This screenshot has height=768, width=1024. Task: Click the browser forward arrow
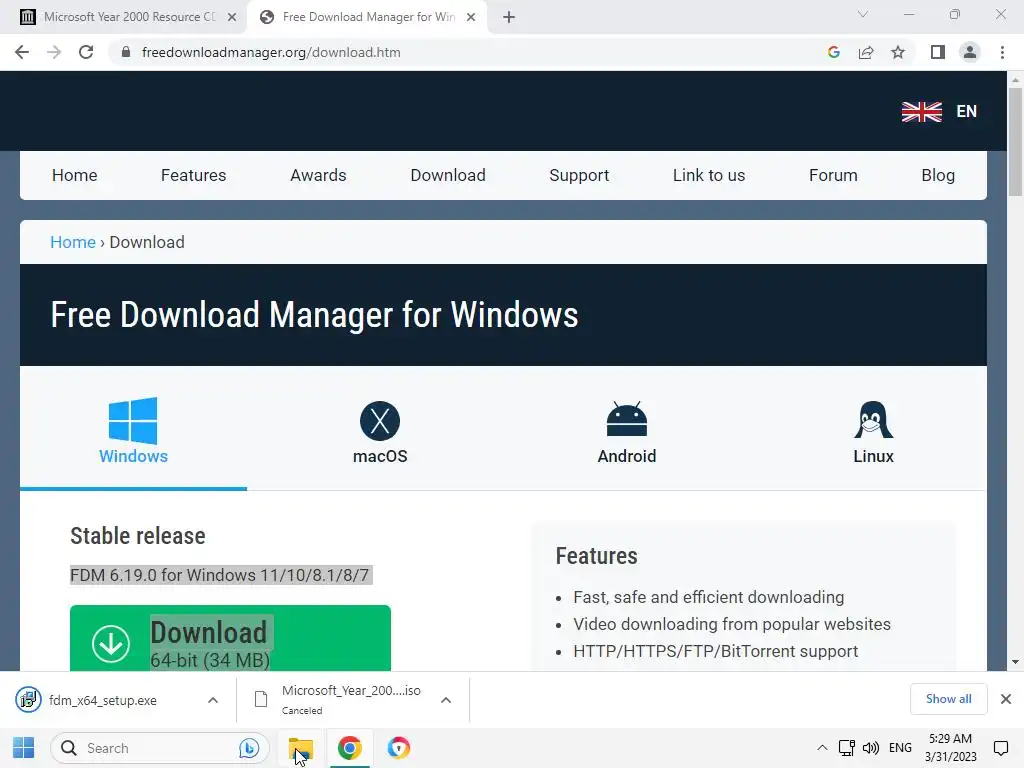point(54,52)
